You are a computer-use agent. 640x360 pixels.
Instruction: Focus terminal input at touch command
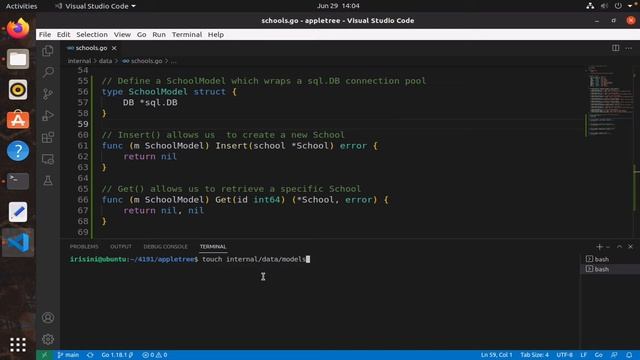coord(256,259)
